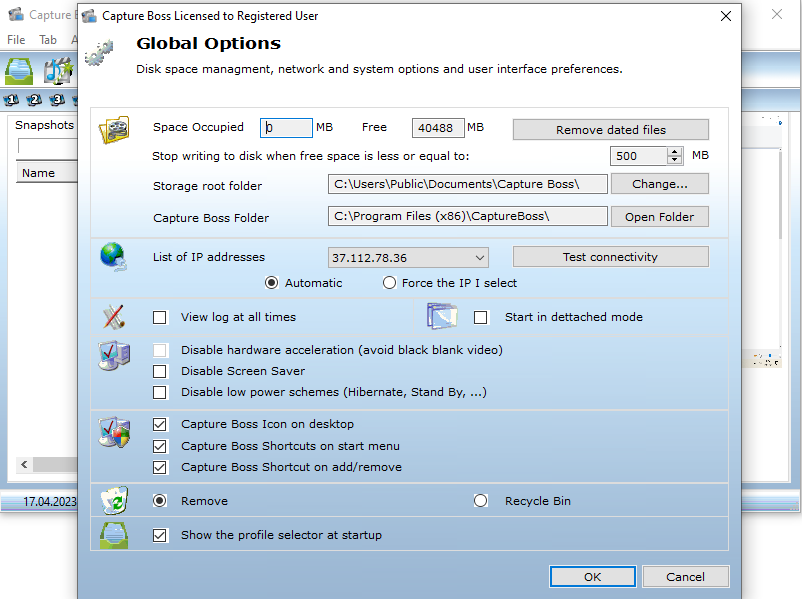Click the profile selector tray icon

click(114, 535)
